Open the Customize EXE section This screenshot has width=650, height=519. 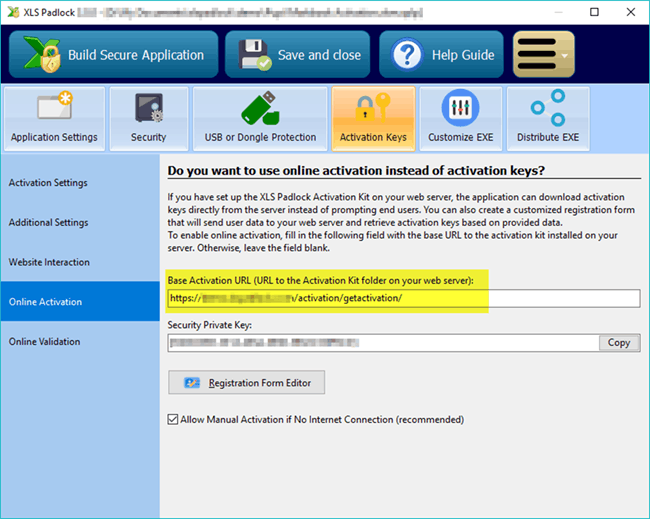(x=461, y=119)
